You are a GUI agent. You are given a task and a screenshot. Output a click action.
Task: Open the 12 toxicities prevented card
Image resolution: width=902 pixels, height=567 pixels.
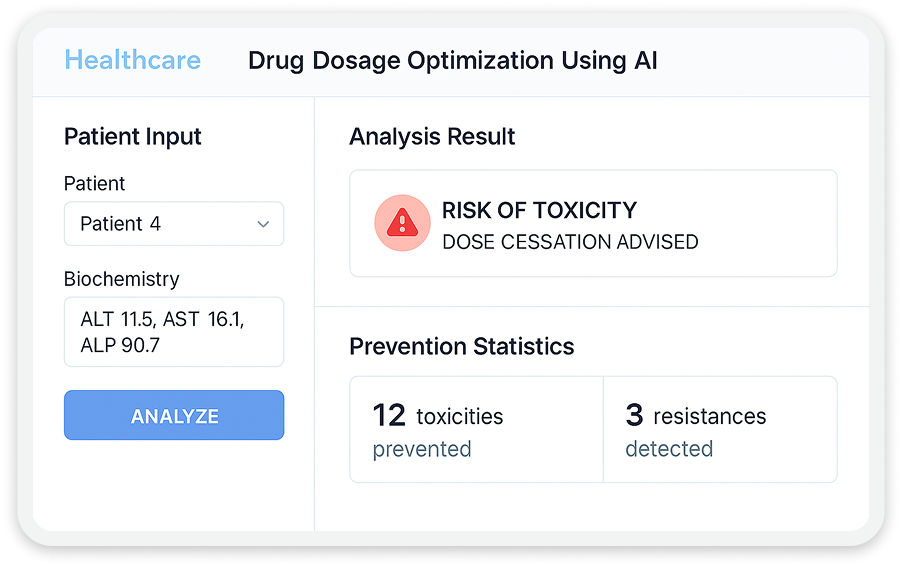click(476, 430)
